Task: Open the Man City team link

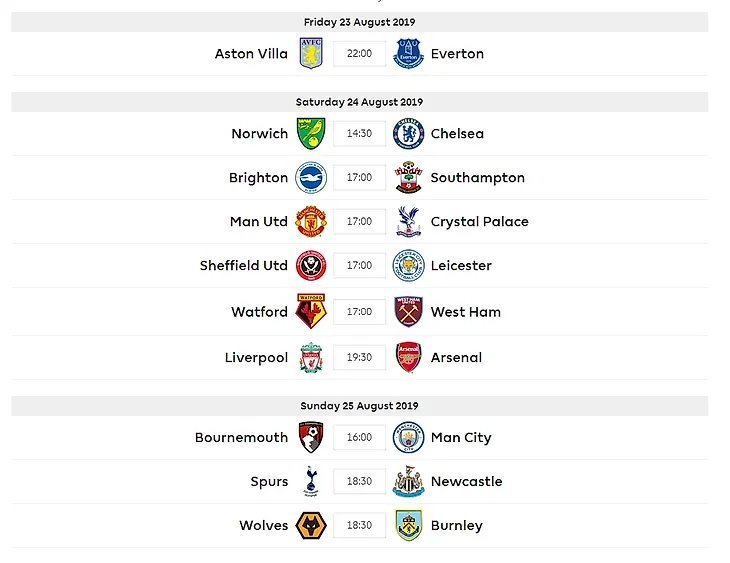Action: 461,438
